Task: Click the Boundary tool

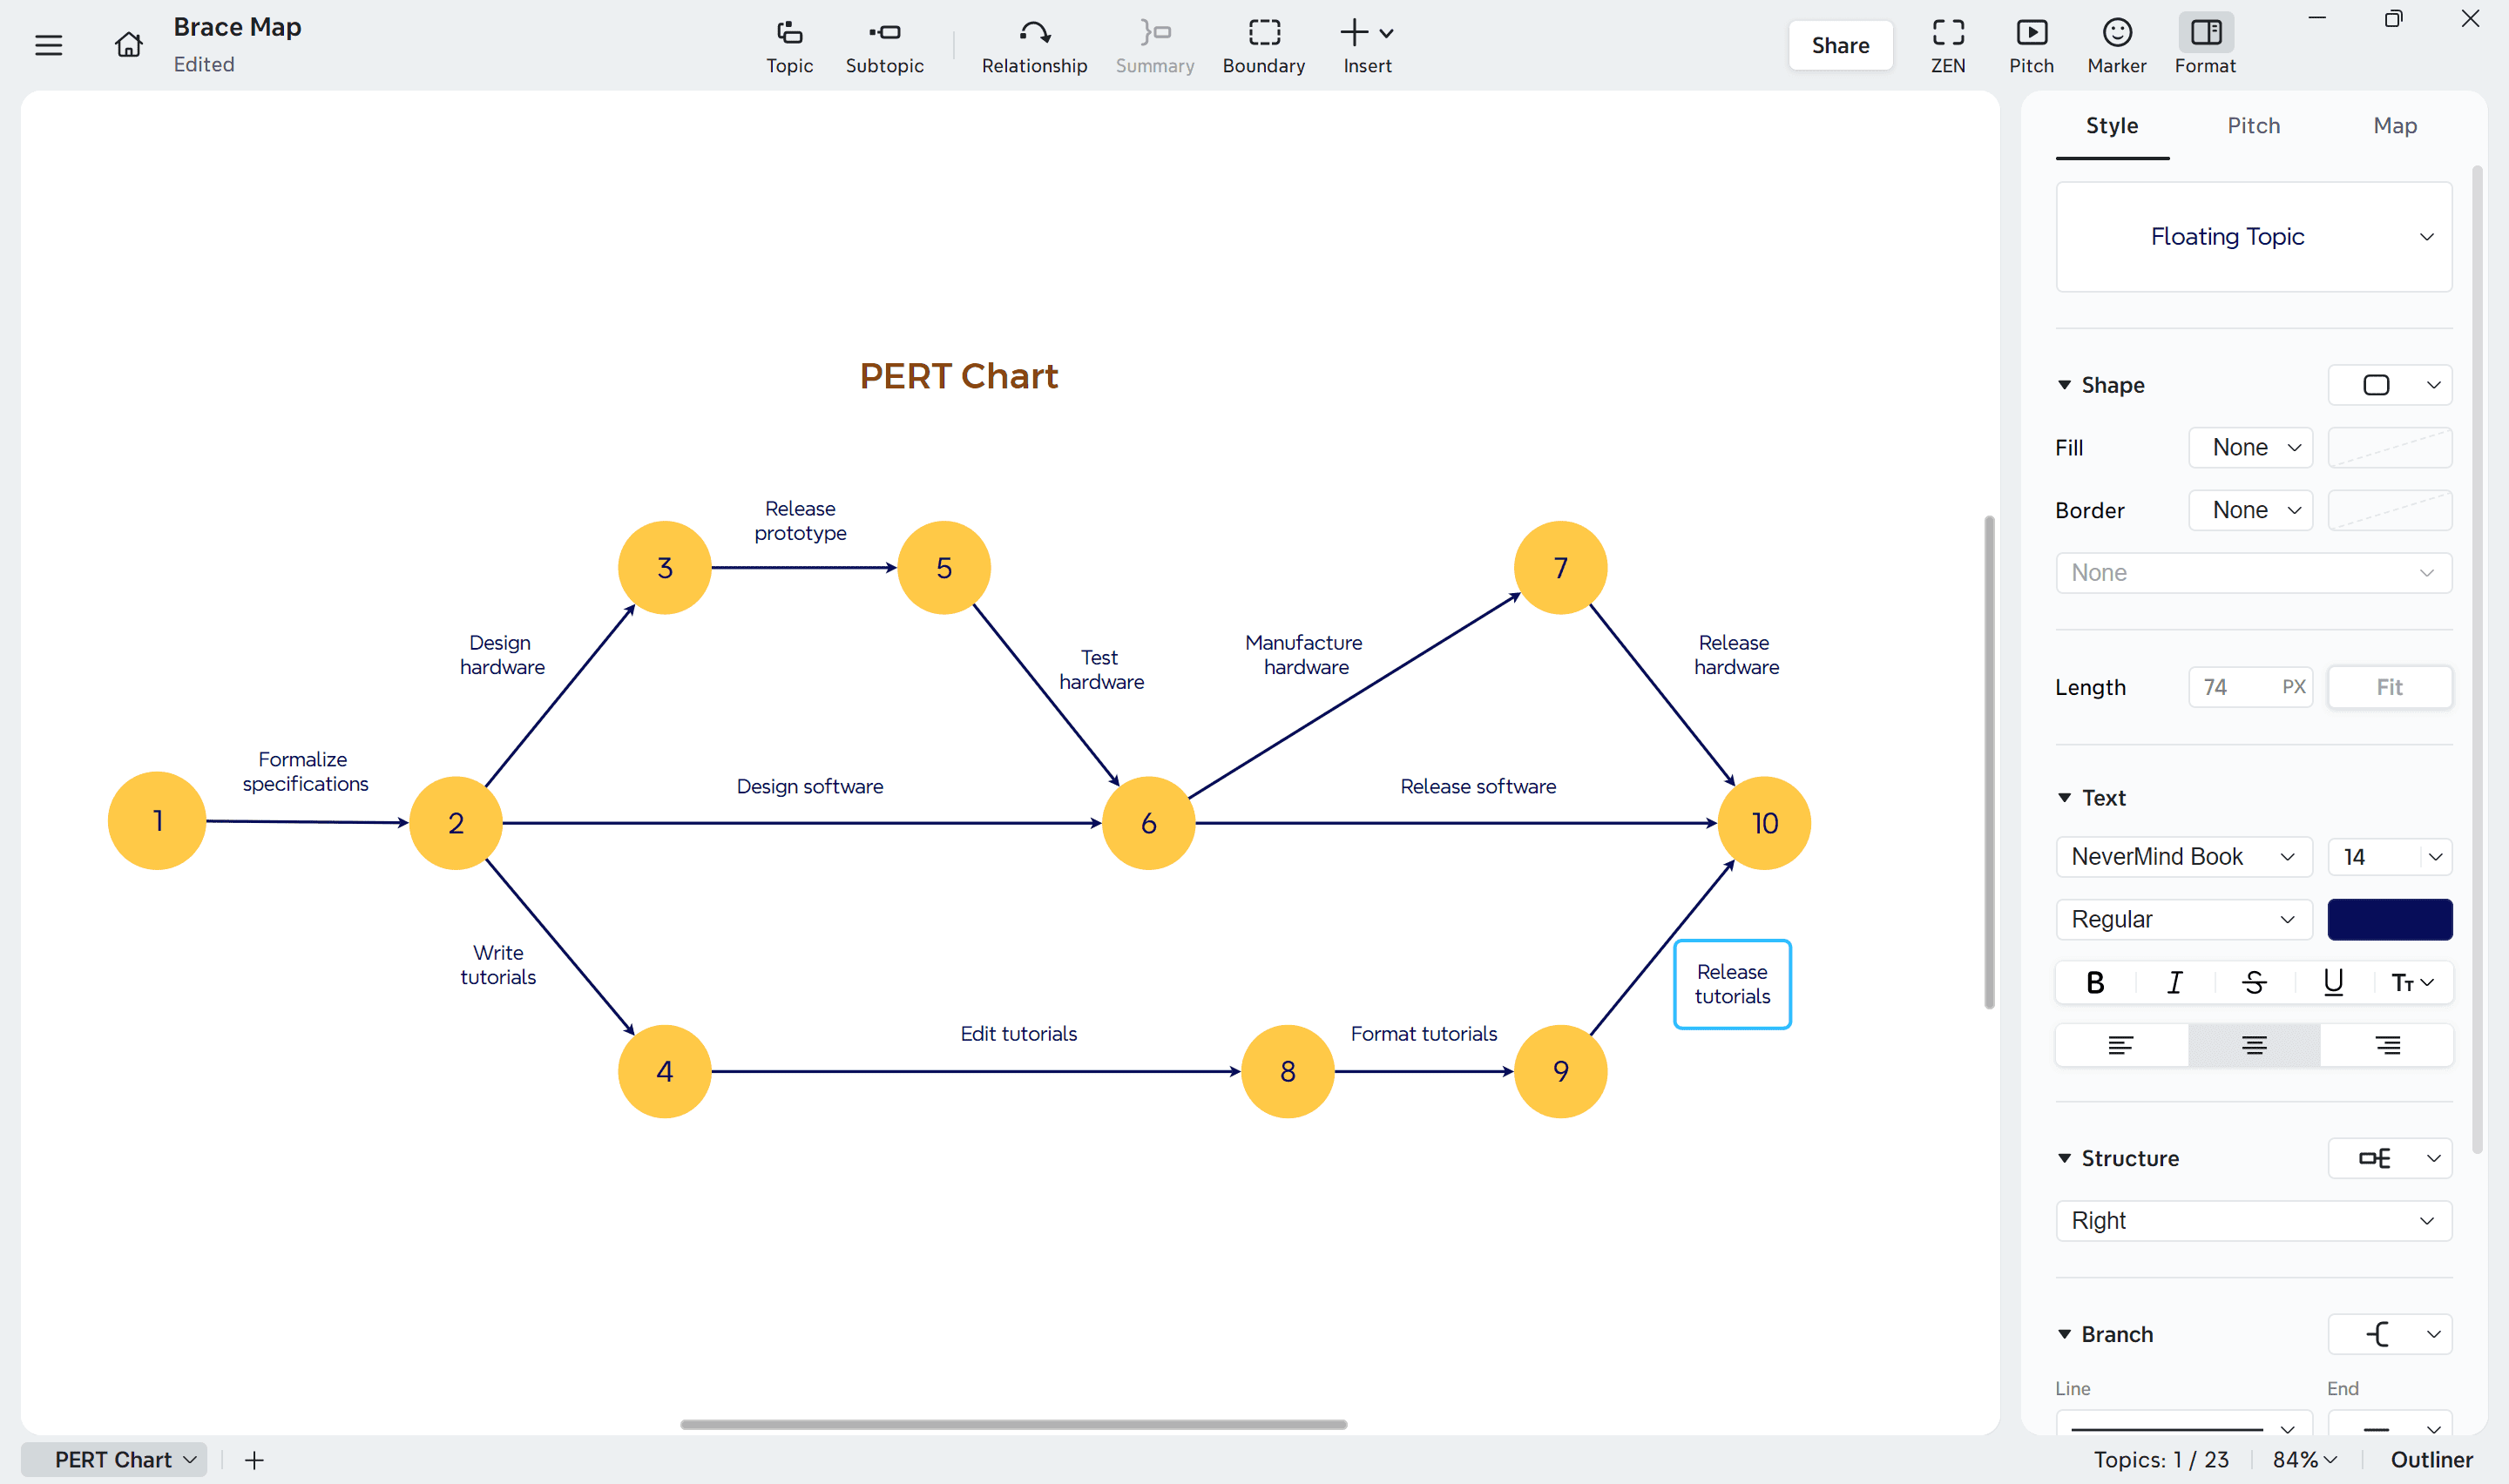Action: tap(1263, 44)
